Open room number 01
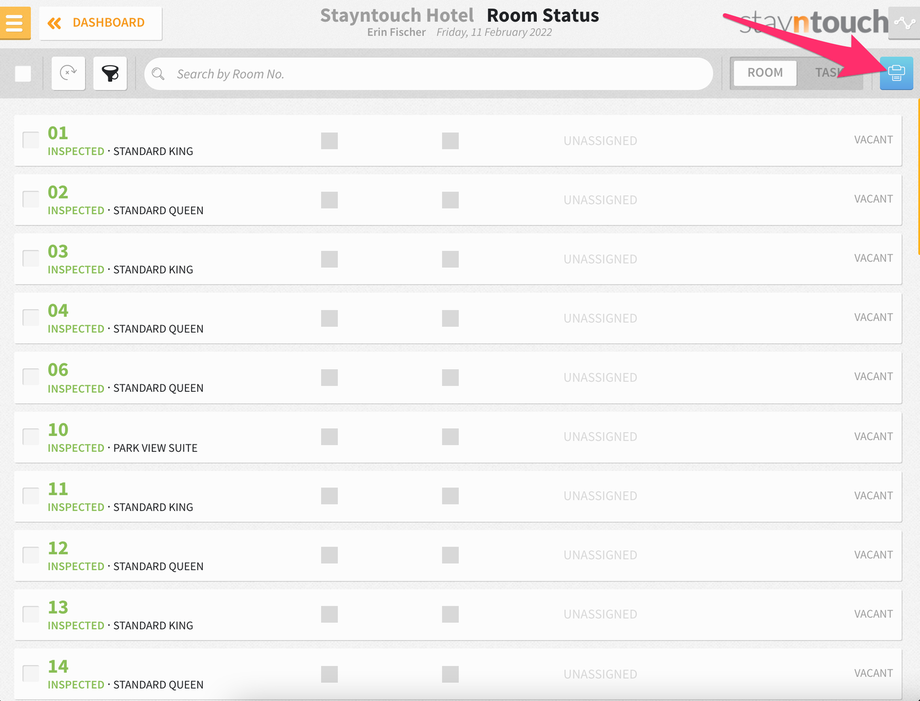Image resolution: width=920 pixels, height=701 pixels. (x=58, y=133)
